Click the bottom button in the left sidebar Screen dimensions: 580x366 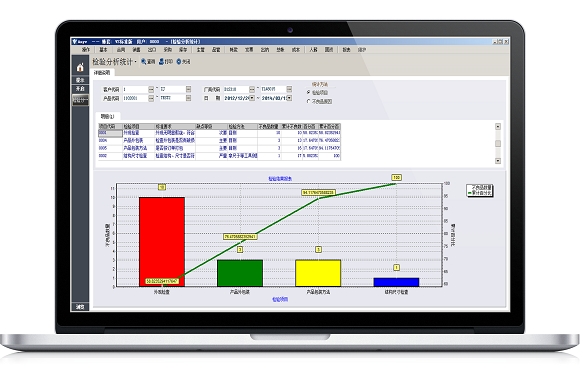pos(80,306)
